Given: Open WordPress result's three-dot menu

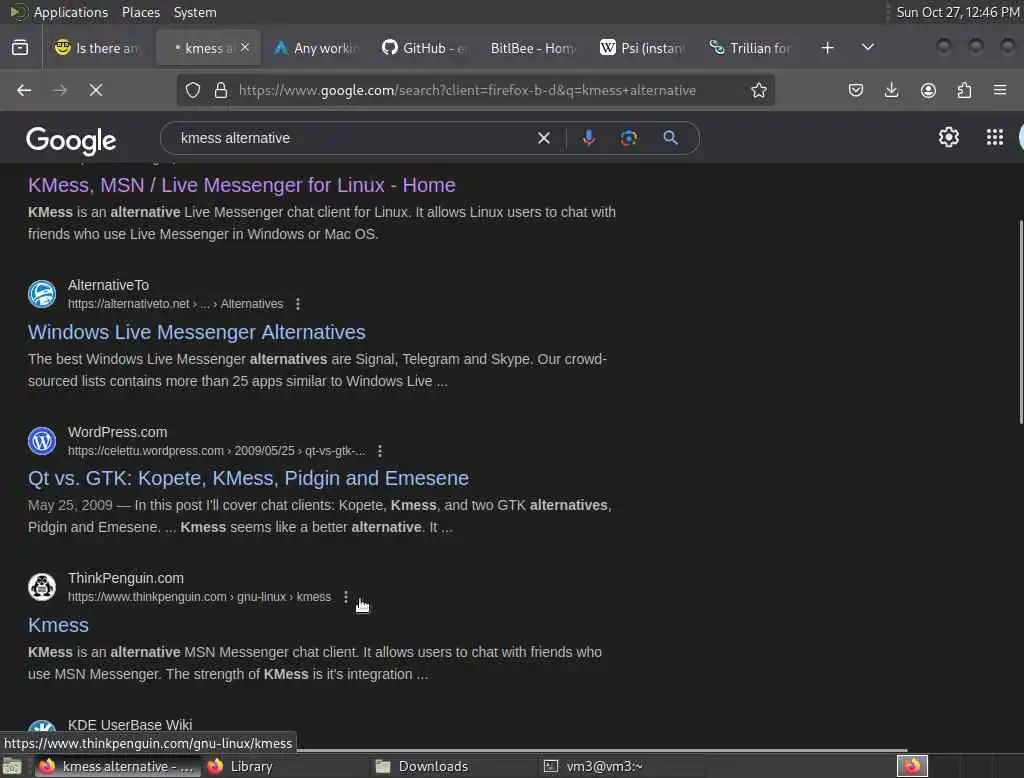Looking at the screenshot, I should (x=379, y=451).
